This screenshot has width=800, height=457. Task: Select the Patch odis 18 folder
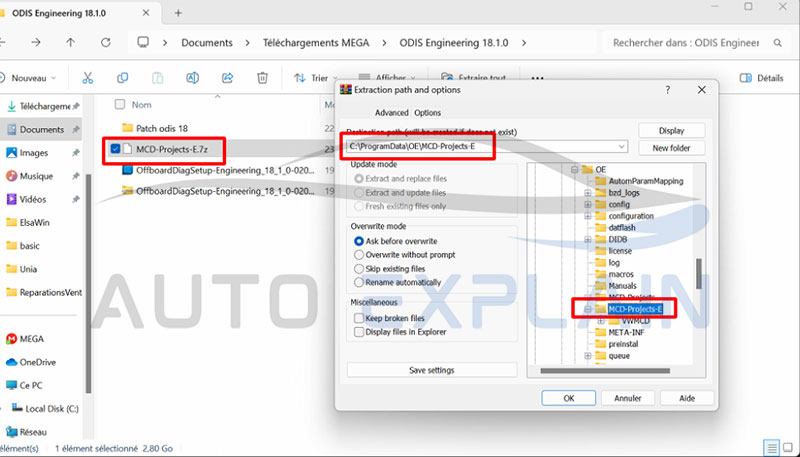click(162, 128)
